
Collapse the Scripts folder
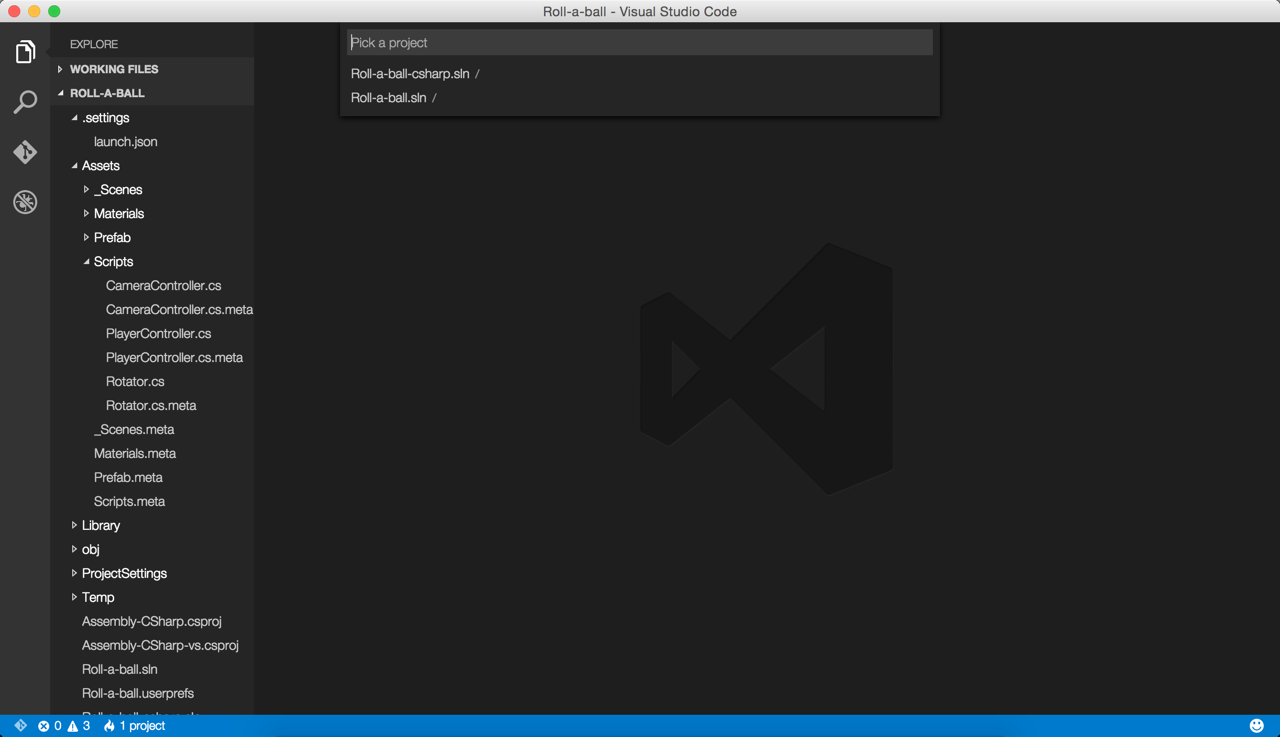pyautogui.click(x=152, y=262)
